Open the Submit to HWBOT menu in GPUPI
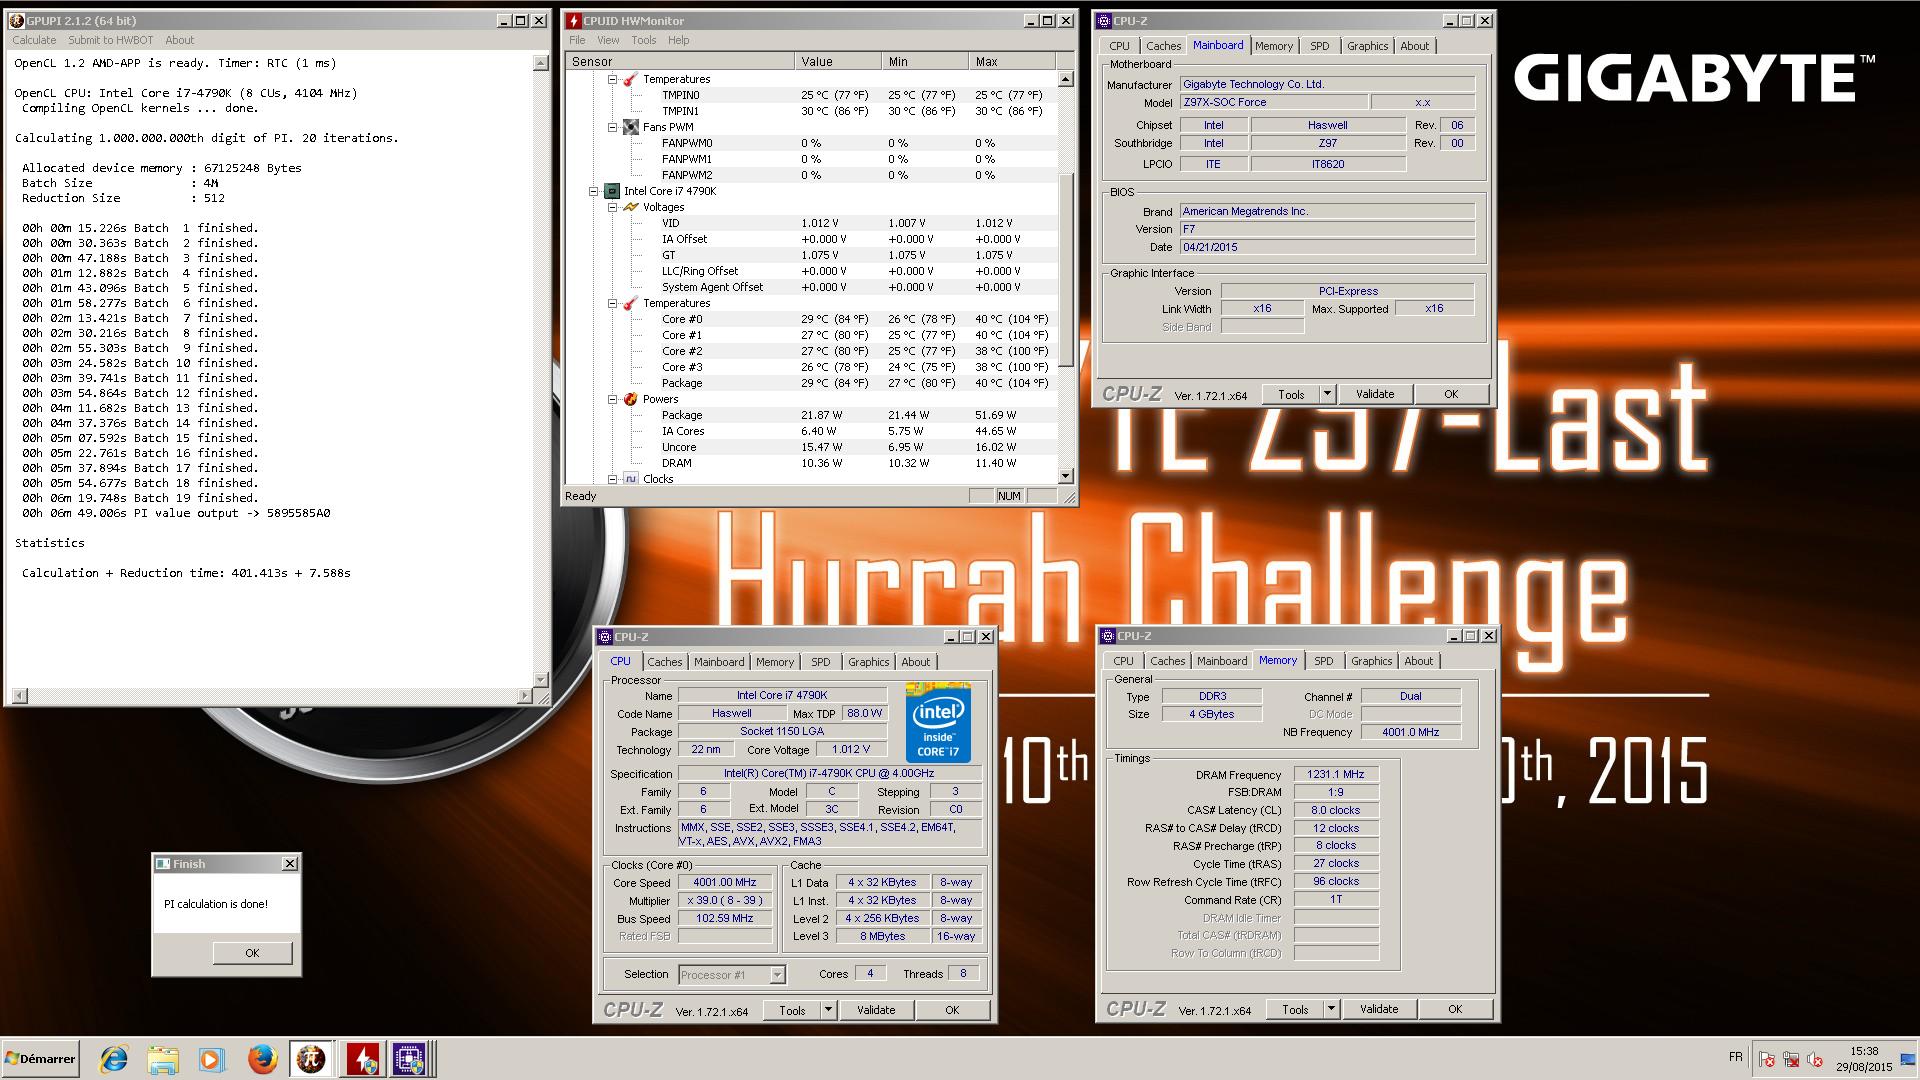Image resolution: width=1920 pixels, height=1080 pixels. point(111,40)
